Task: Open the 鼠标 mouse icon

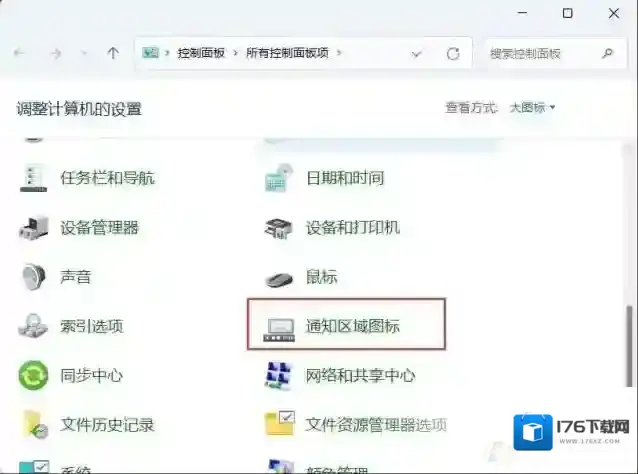Action: pos(279,280)
